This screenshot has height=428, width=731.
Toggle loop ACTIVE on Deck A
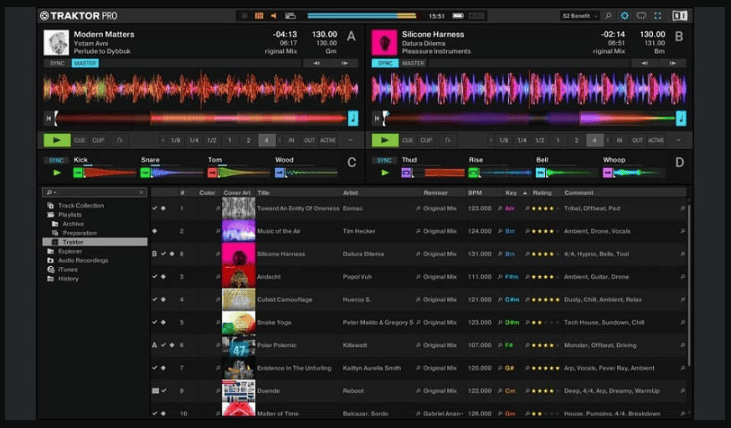(x=328, y=140)
